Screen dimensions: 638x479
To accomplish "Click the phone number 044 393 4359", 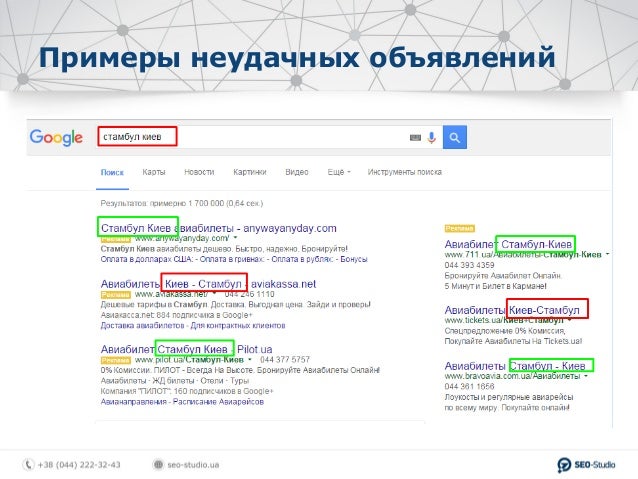I will click(x=469, y=265).
